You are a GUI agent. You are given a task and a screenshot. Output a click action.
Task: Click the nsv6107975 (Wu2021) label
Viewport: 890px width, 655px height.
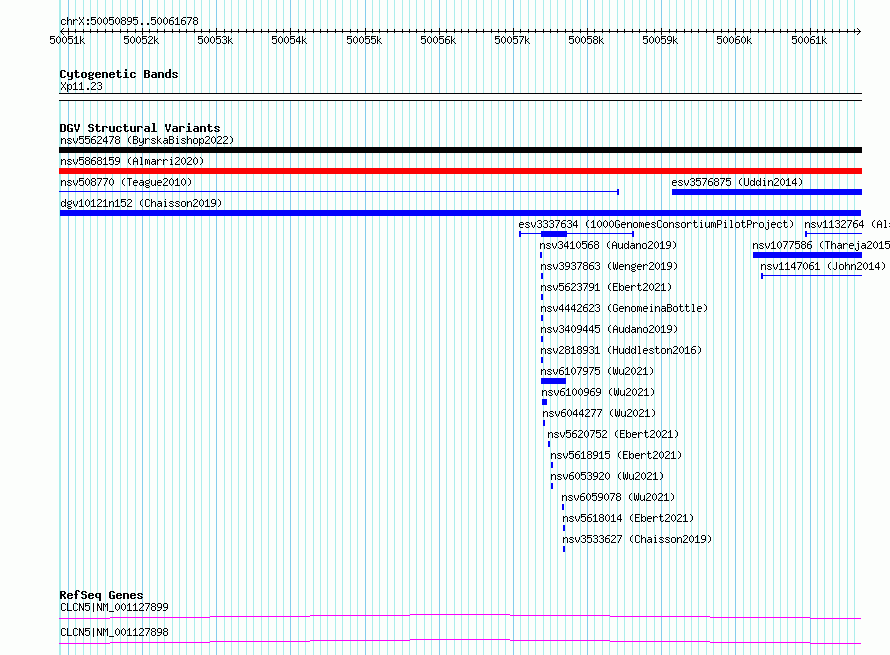(x=597, y=371)
